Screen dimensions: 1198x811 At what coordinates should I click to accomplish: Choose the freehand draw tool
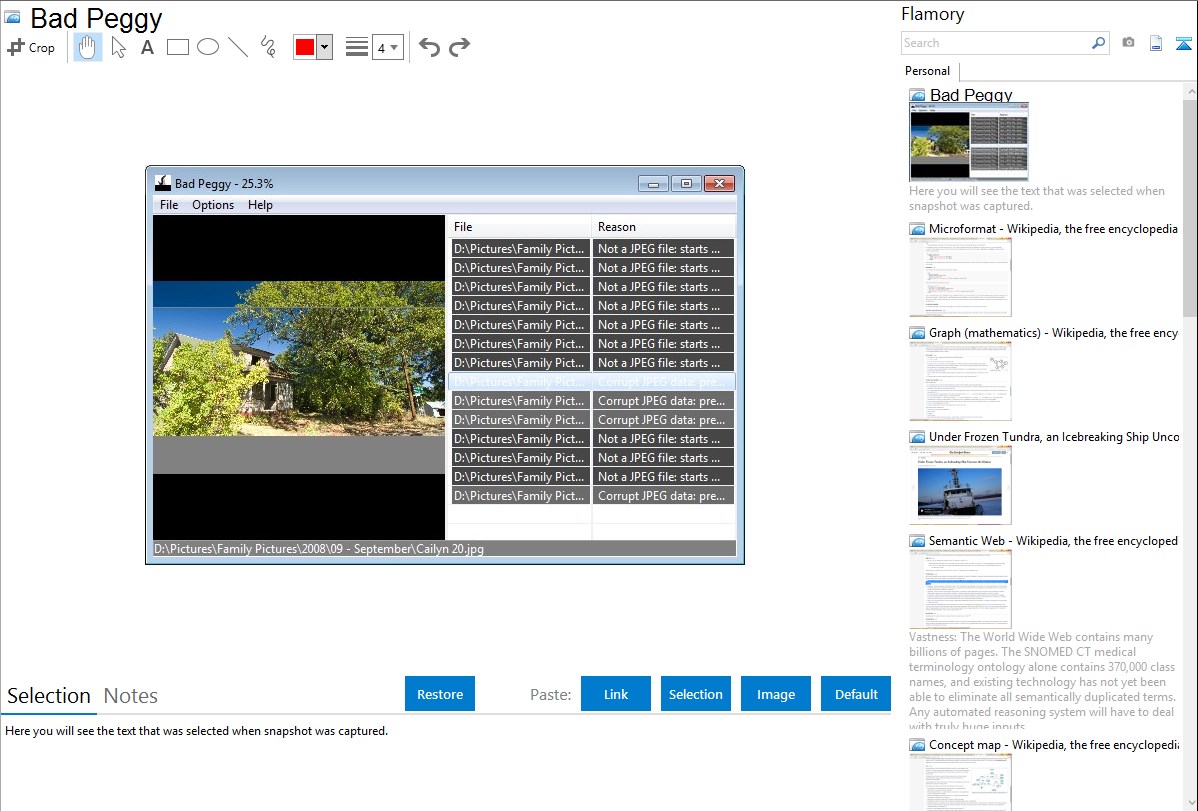coord(268,47)
